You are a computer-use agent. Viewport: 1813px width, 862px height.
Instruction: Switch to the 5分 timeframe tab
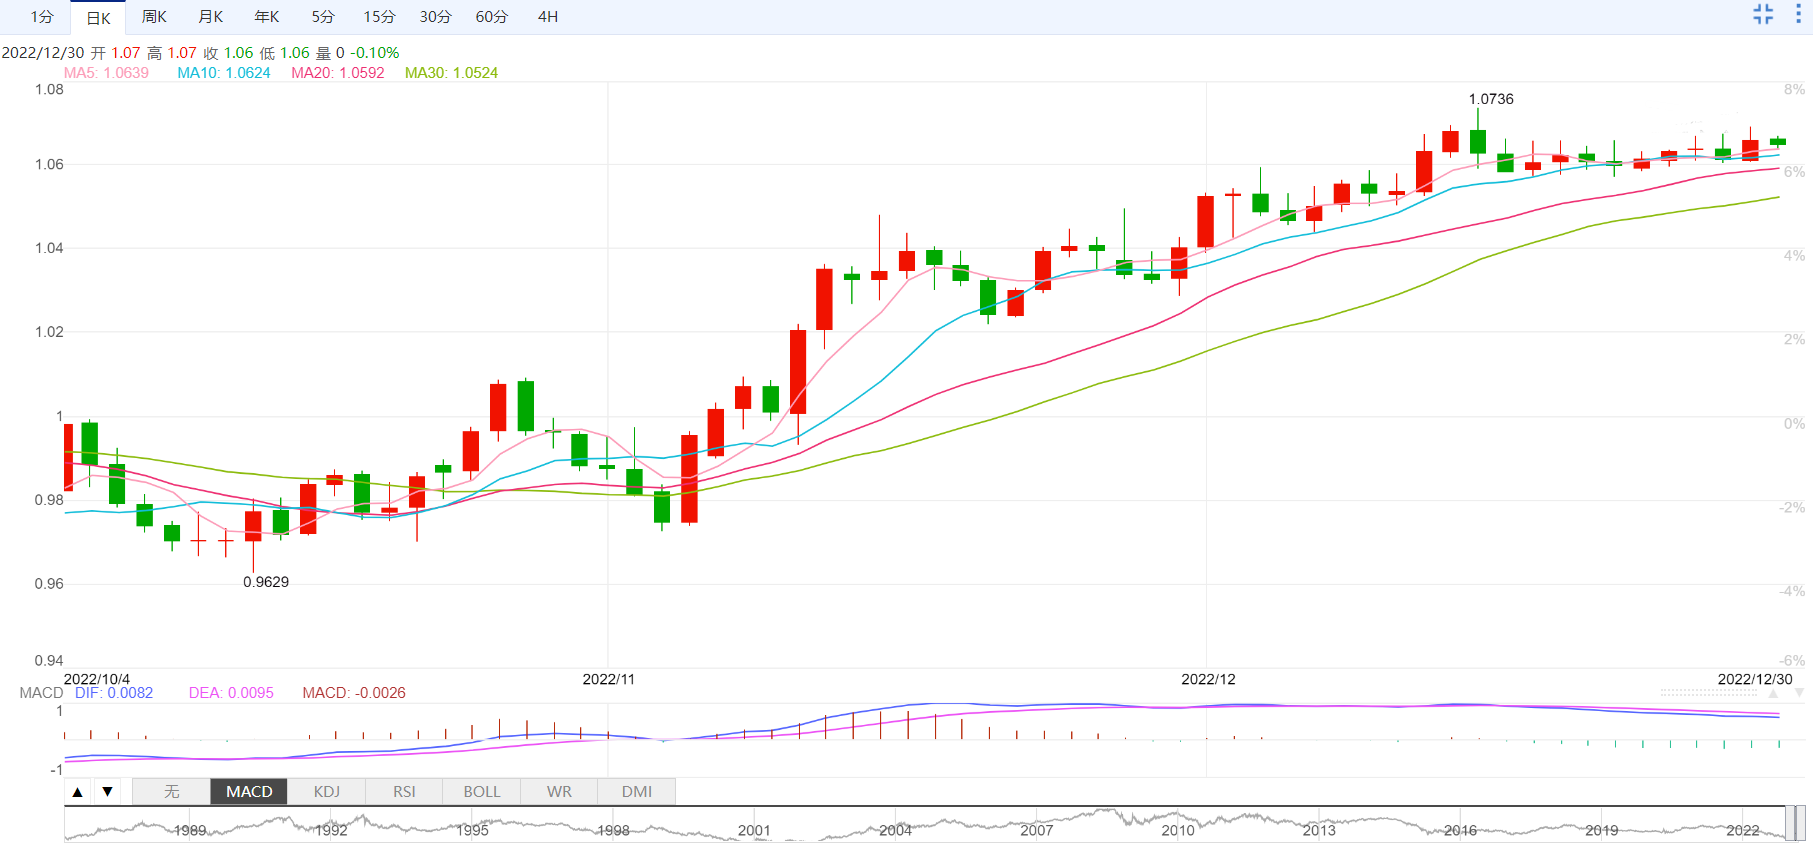click(x=323, y=17)
